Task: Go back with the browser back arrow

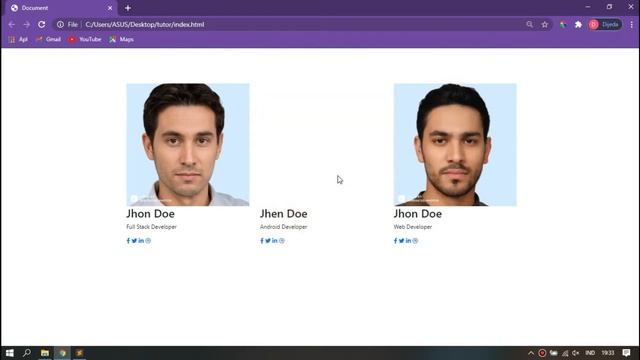Action: [11, 24]
